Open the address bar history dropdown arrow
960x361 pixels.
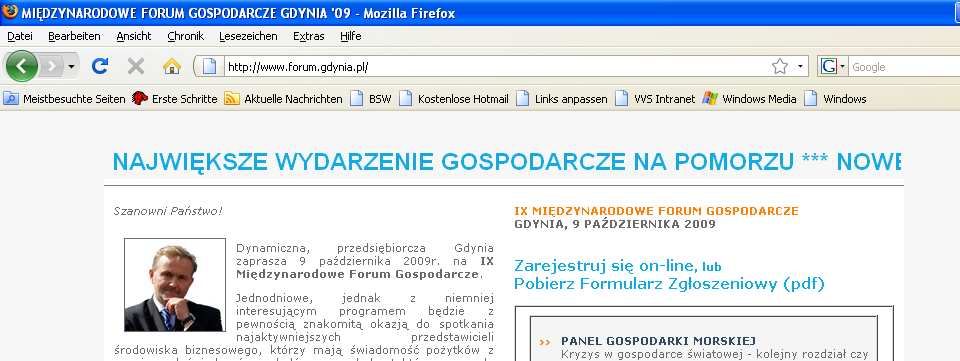800,67
